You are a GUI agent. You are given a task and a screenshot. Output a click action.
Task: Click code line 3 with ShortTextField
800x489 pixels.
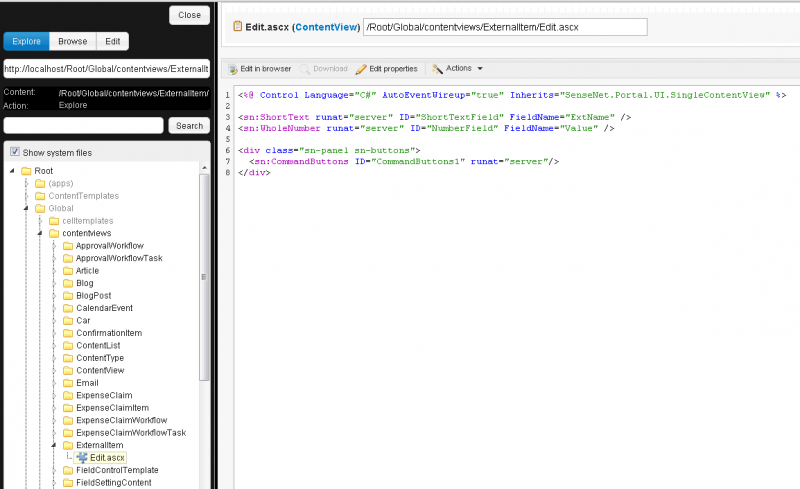point(435,117)
